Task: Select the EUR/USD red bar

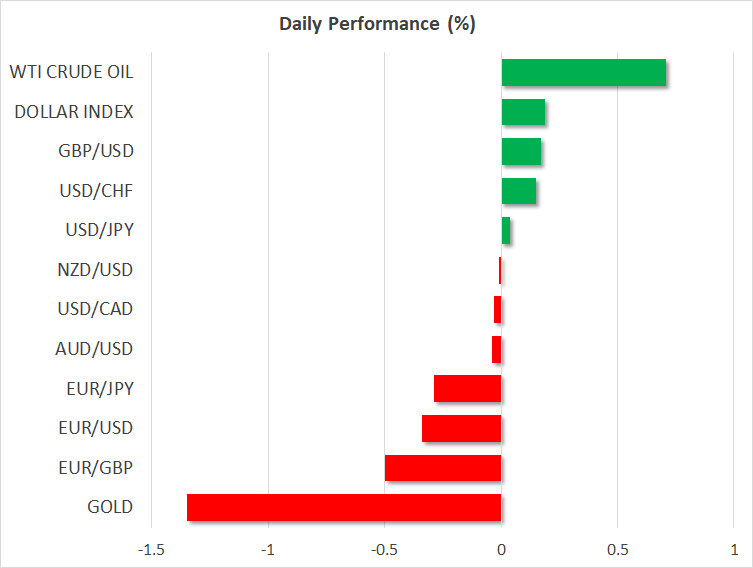Action: coord(461,428)
